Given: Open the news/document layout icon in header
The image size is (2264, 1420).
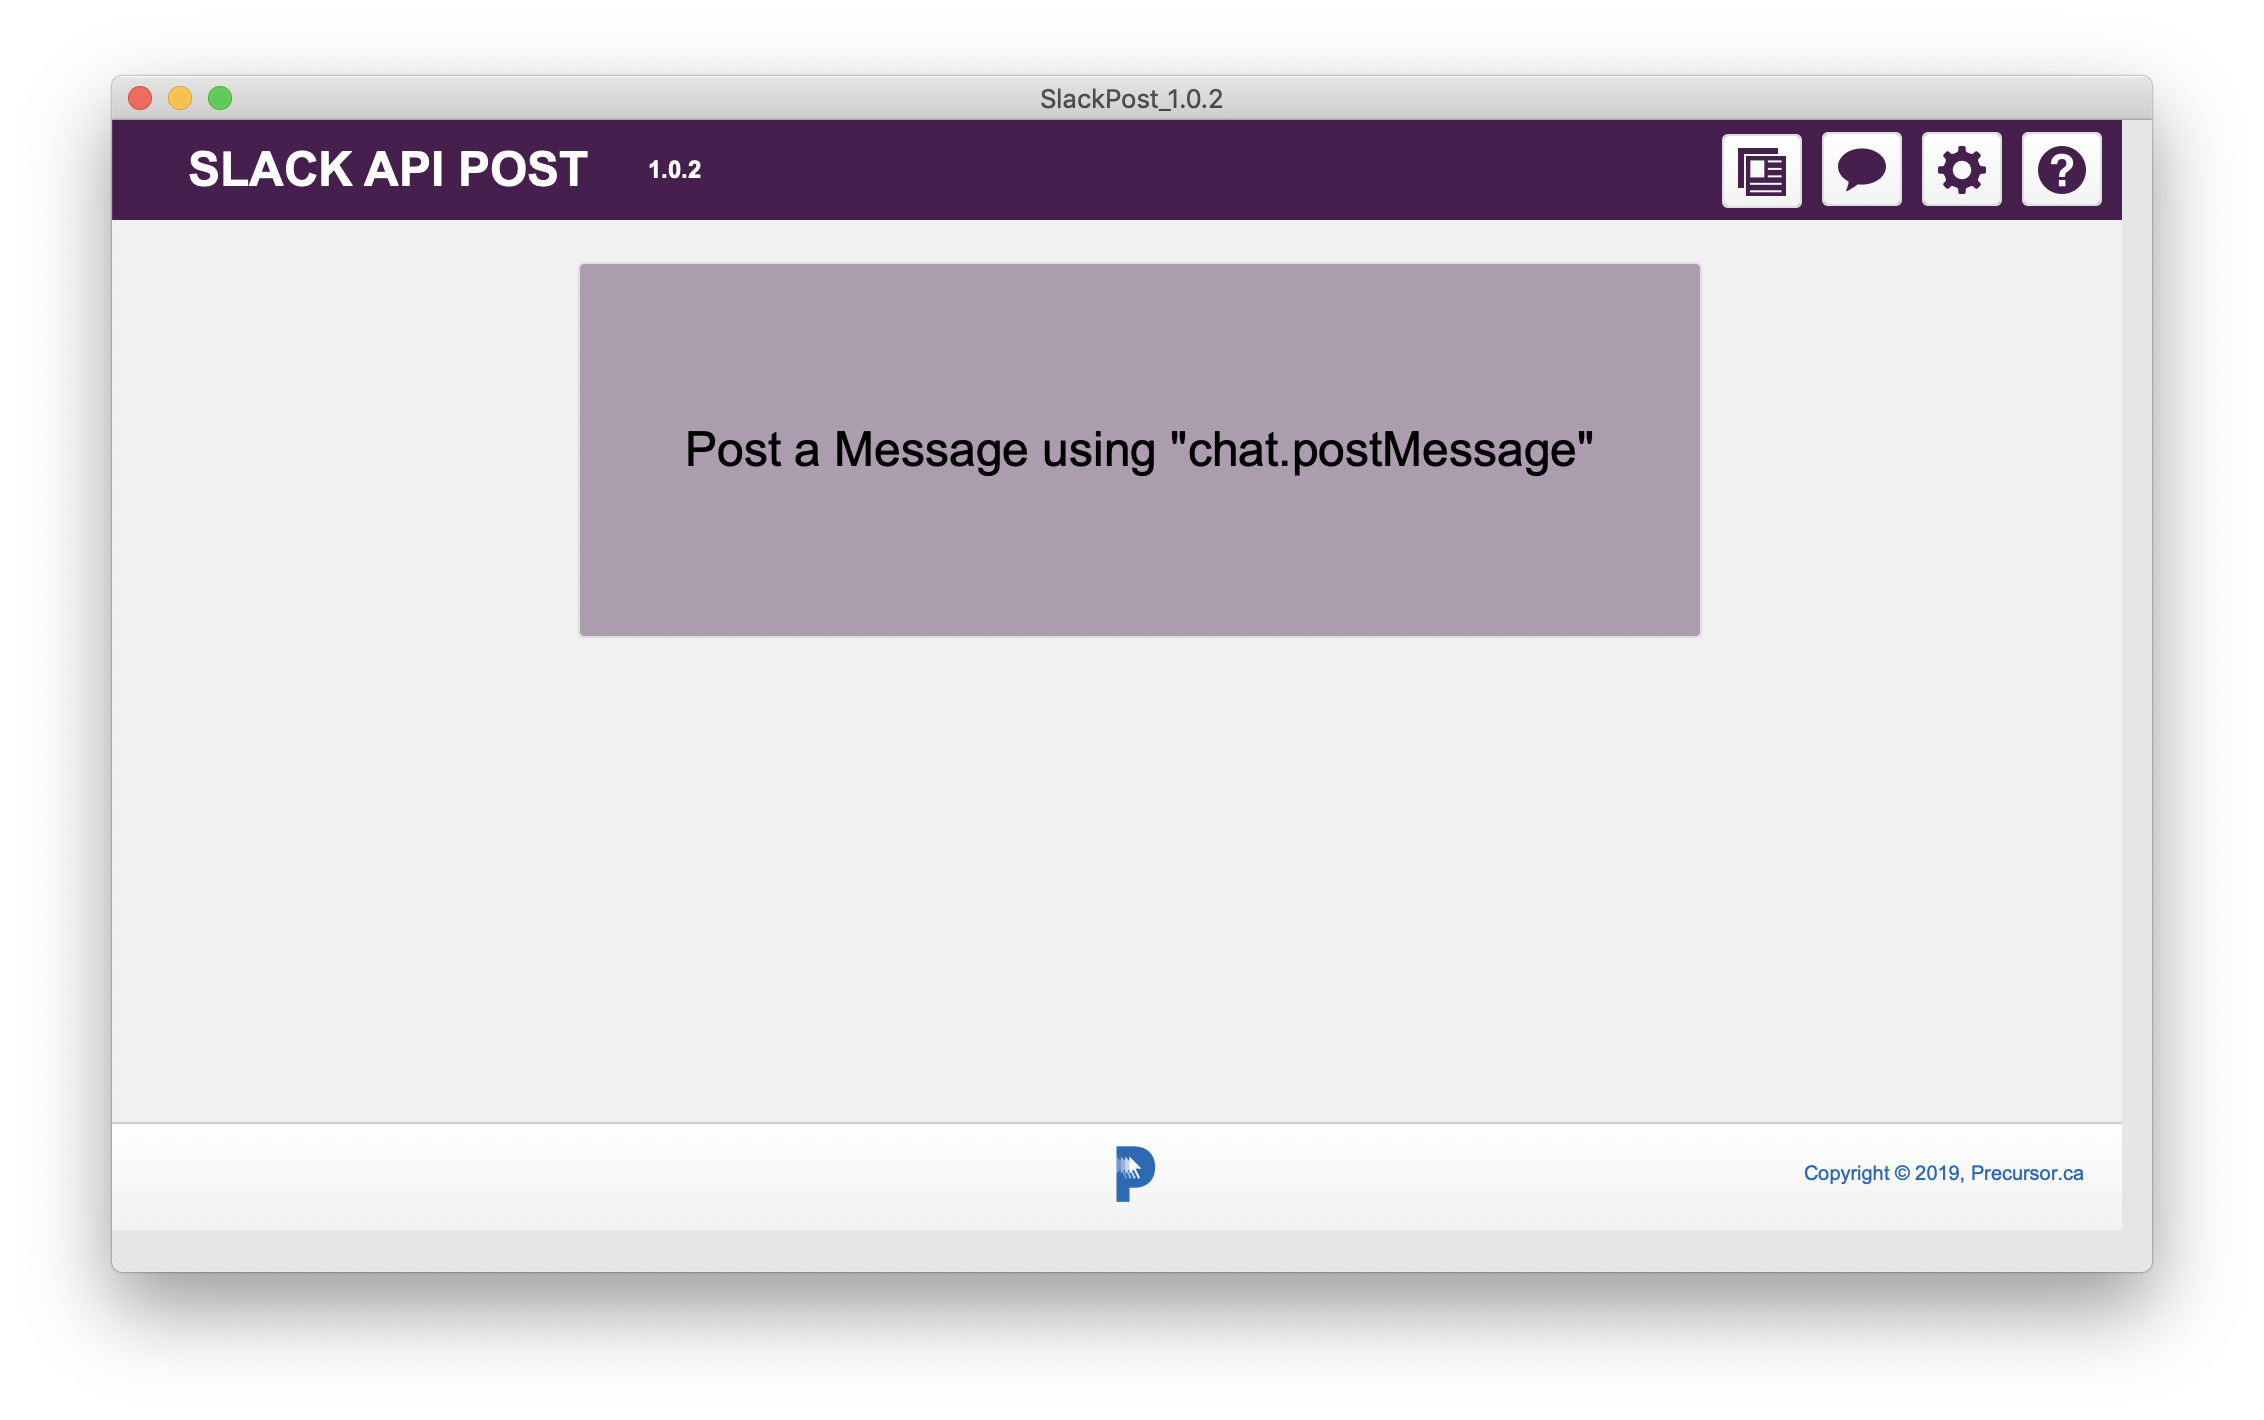Looking at the screenshot, I should point(1761,170).
